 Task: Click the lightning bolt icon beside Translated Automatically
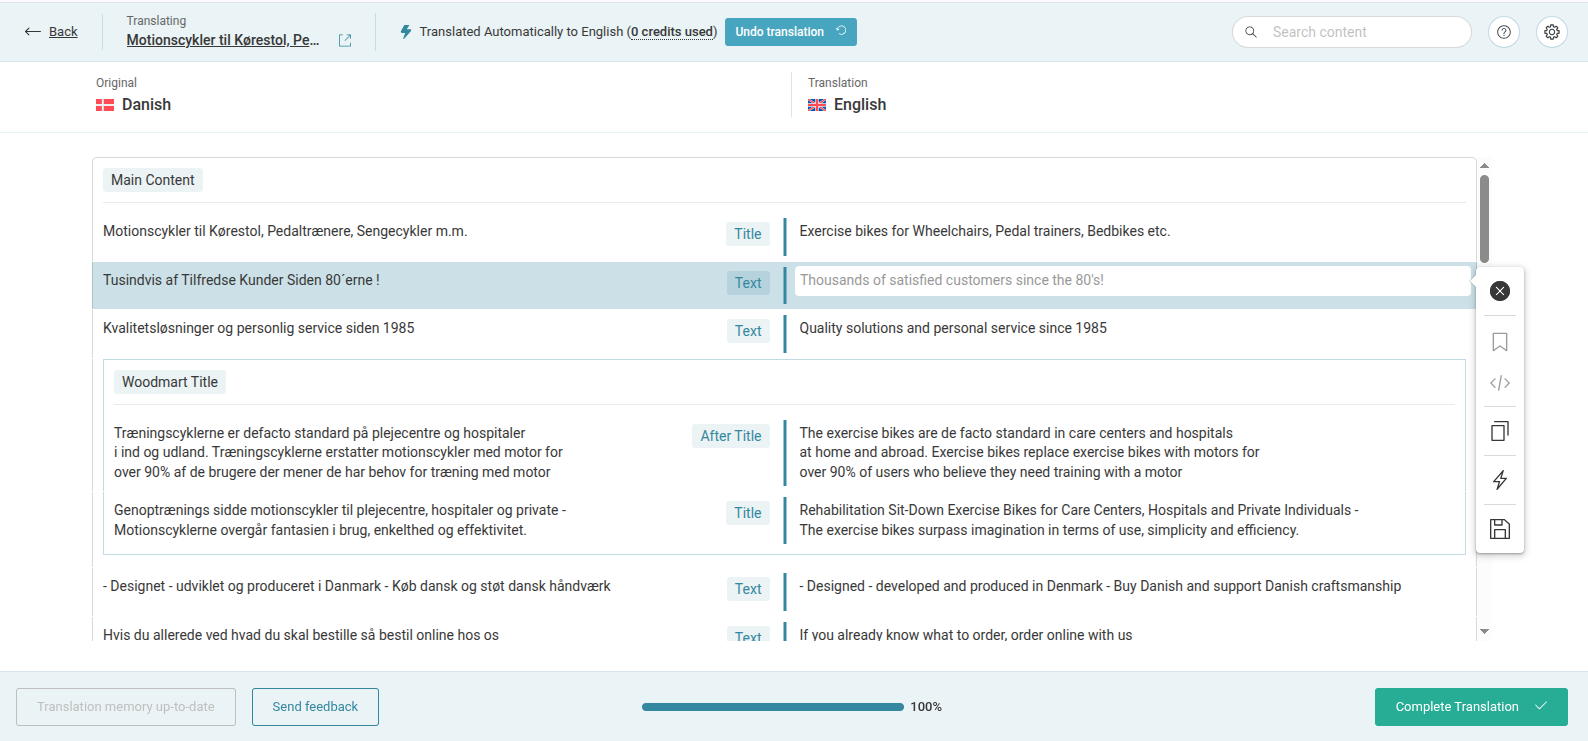click(x=406, y=32)
